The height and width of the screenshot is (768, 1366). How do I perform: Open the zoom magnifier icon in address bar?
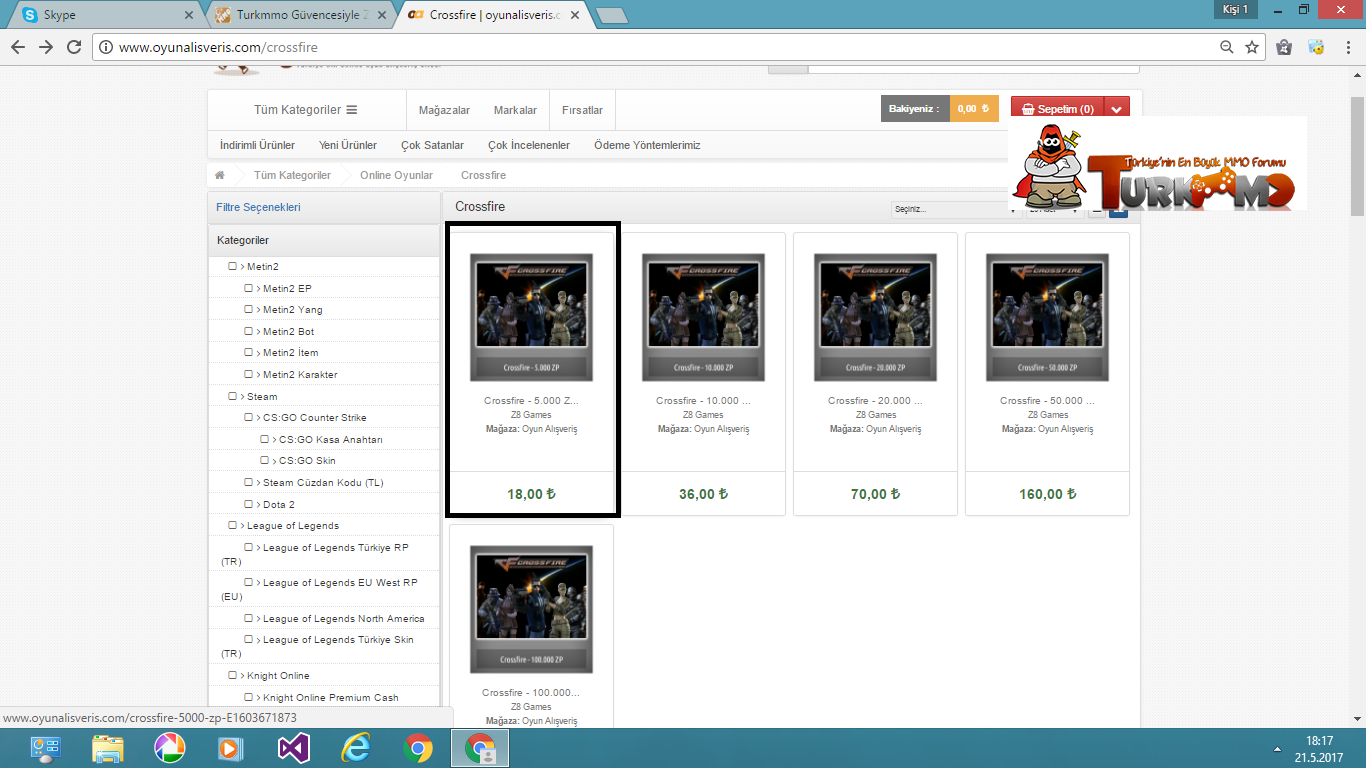click(x=1227, y=47)
